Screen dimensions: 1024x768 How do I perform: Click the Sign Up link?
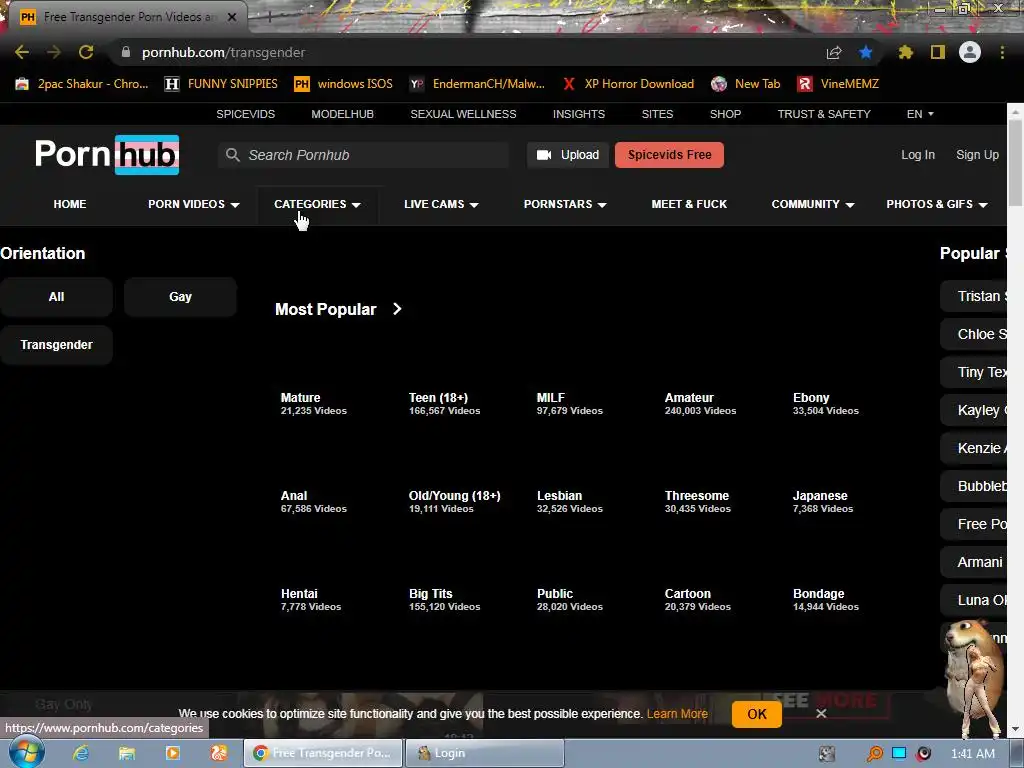pyautogui.click(x=977, y=155)
